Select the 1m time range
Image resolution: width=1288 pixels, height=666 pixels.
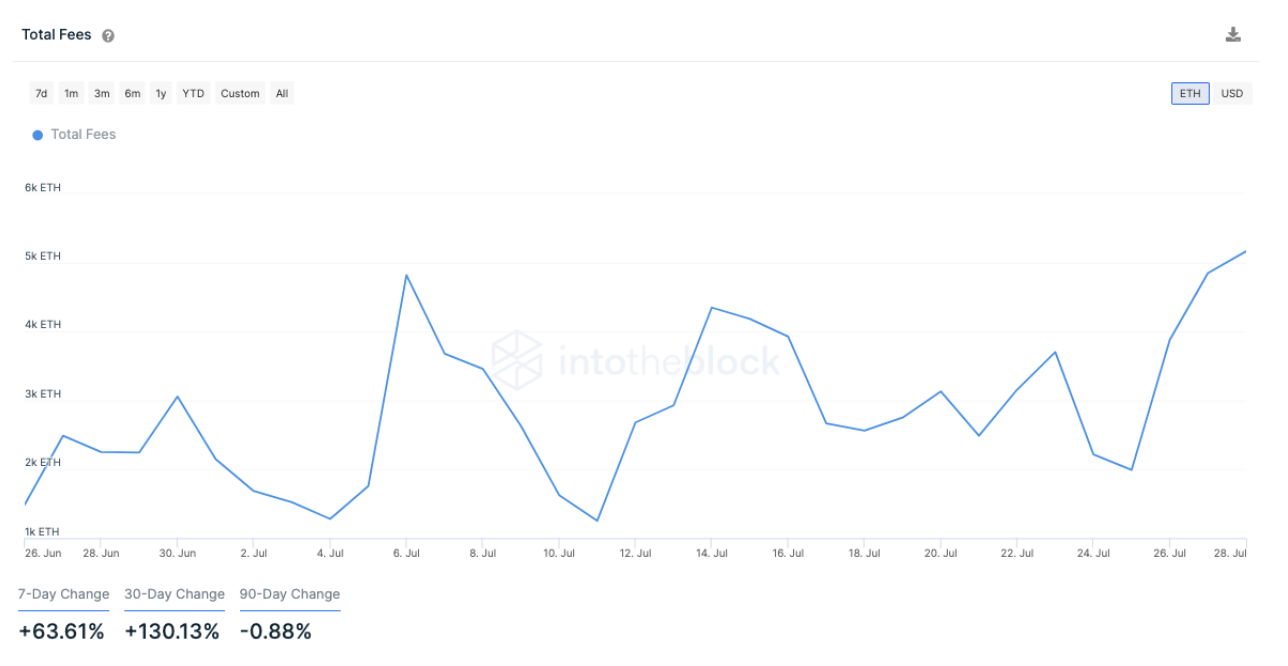[71, 94]
